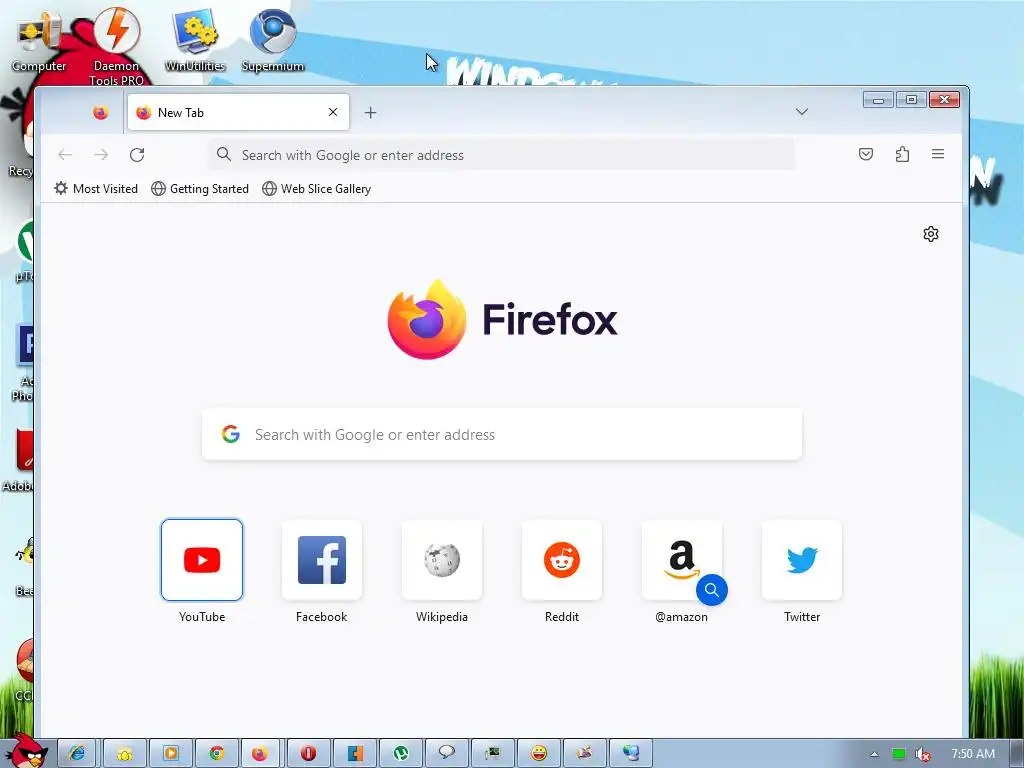Viewport: 1024px width, 768px height.
Task: Close the New Tab tab
Action: click(333, 112)
